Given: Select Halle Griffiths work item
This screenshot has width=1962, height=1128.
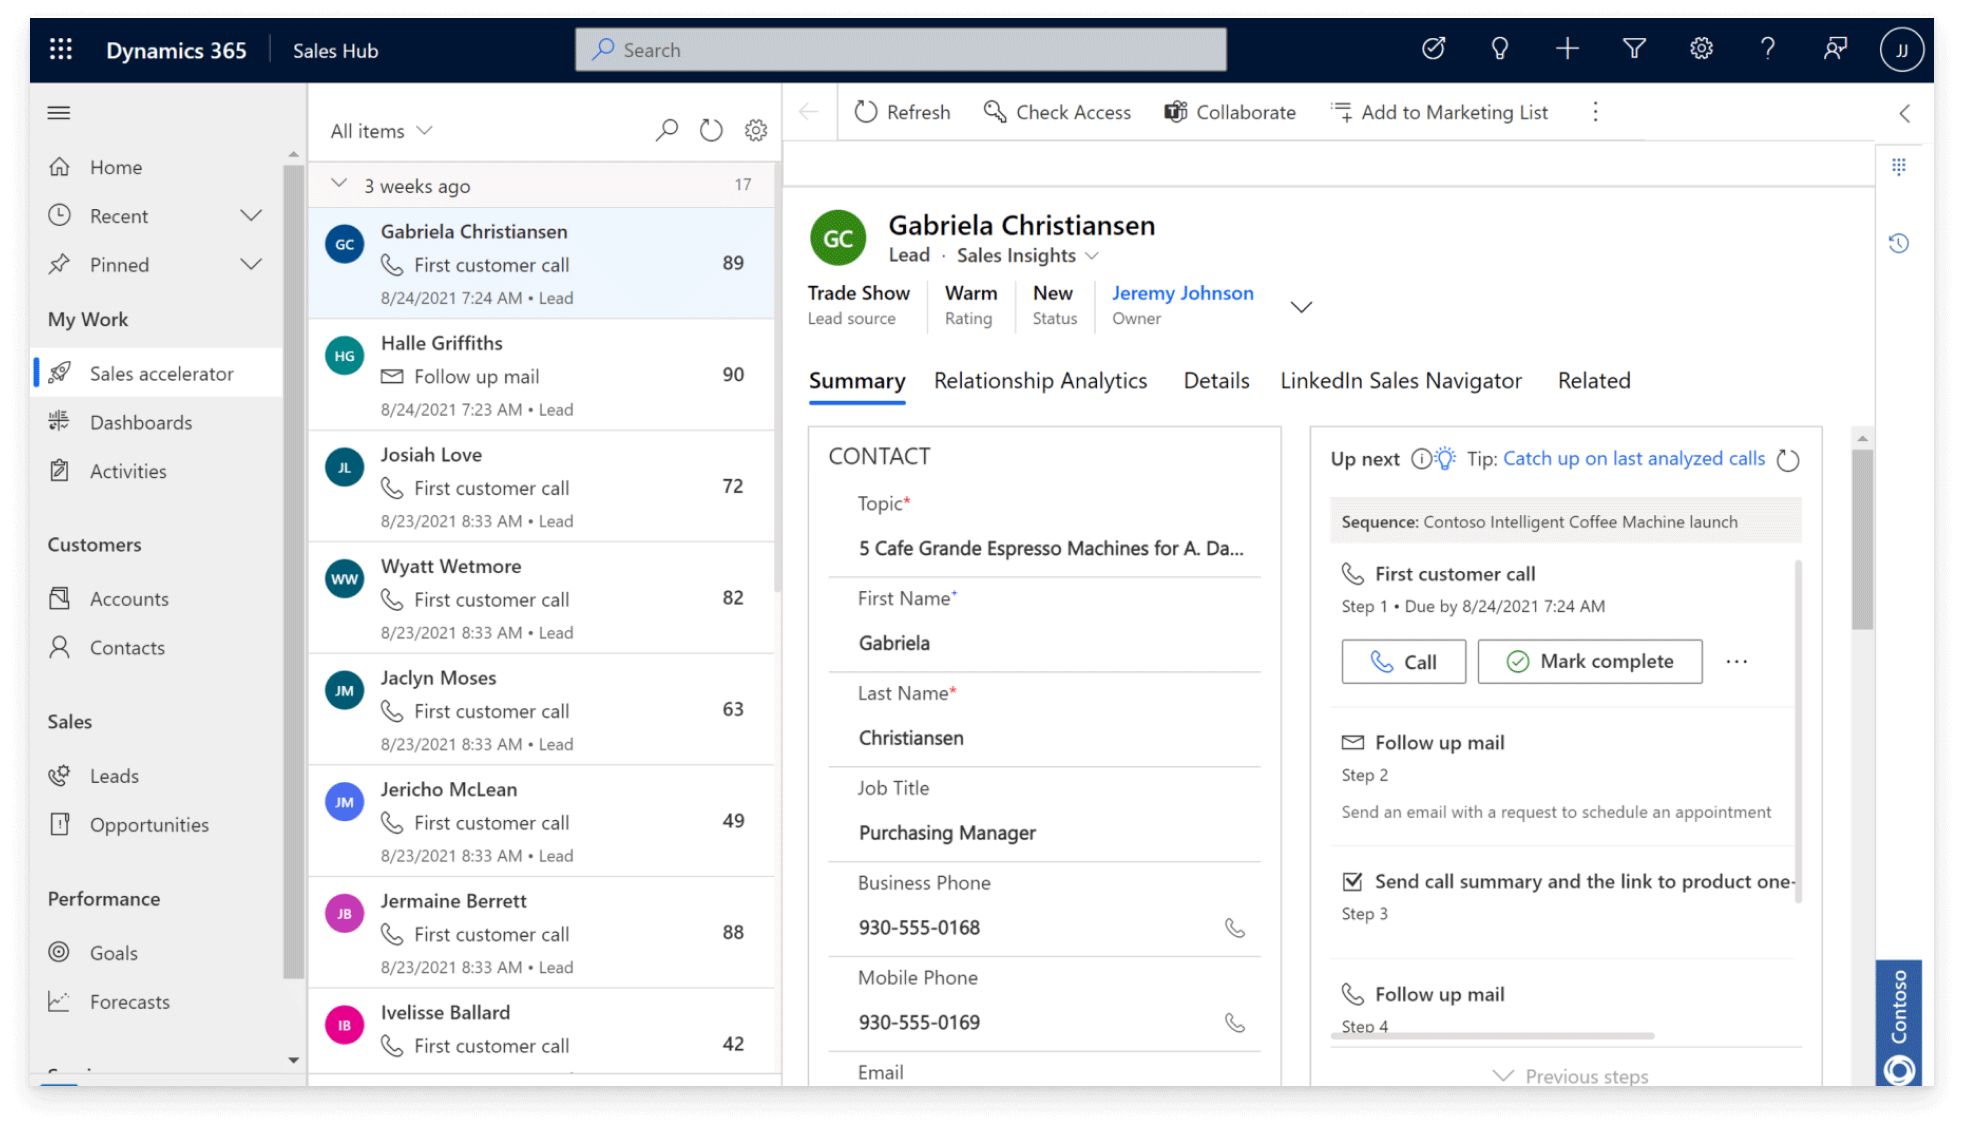Looking at the screenshot, I should (x=541, y=375).
